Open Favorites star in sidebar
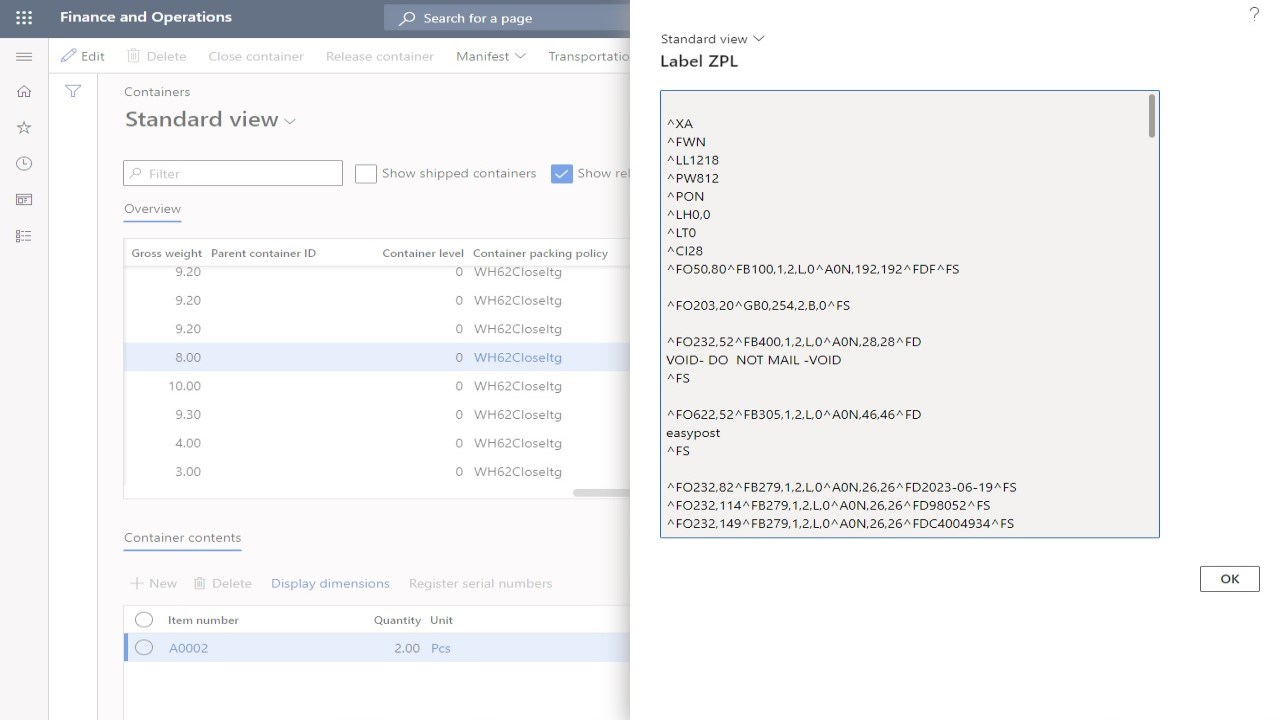 24,127
